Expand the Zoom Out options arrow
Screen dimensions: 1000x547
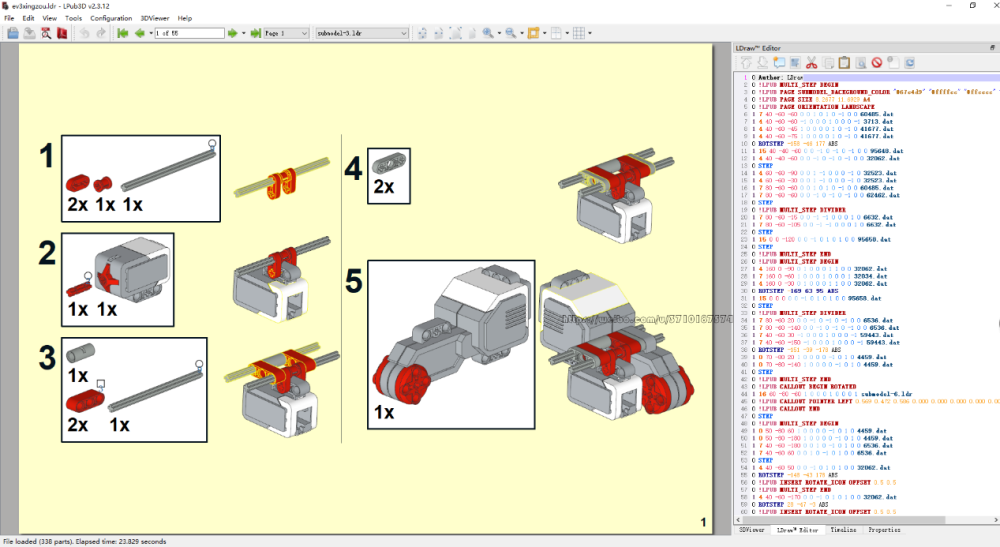(x=522, y=33)
